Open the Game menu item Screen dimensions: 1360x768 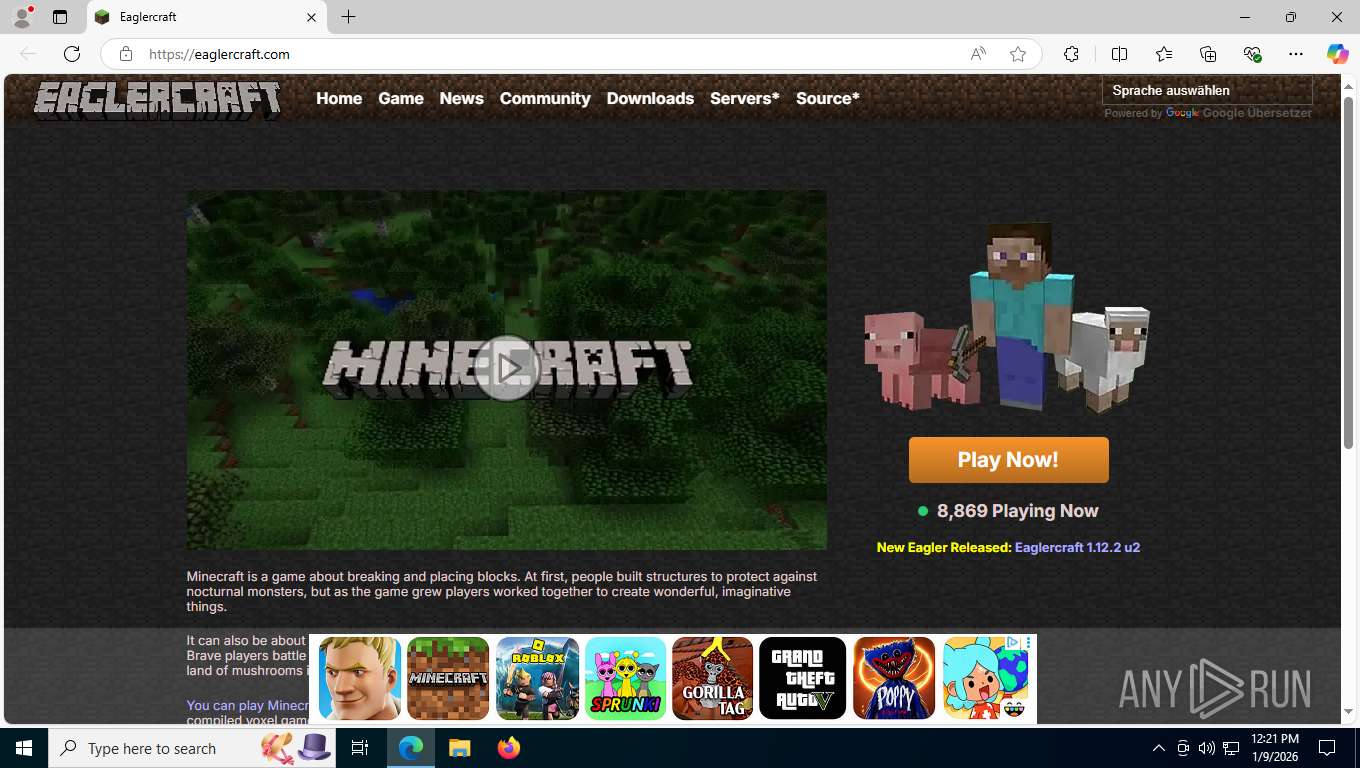coord(401,98)
